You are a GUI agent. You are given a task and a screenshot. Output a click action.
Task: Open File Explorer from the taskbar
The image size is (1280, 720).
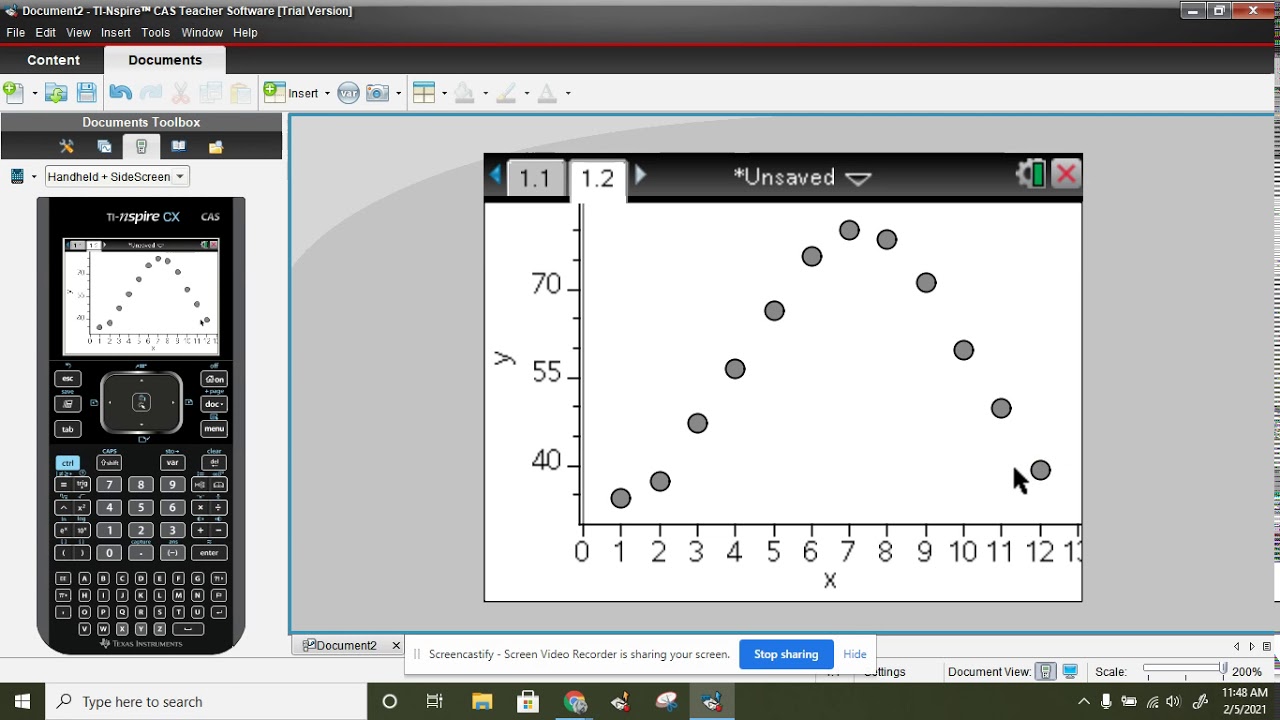pyautogui.click(x=482, y=702)
